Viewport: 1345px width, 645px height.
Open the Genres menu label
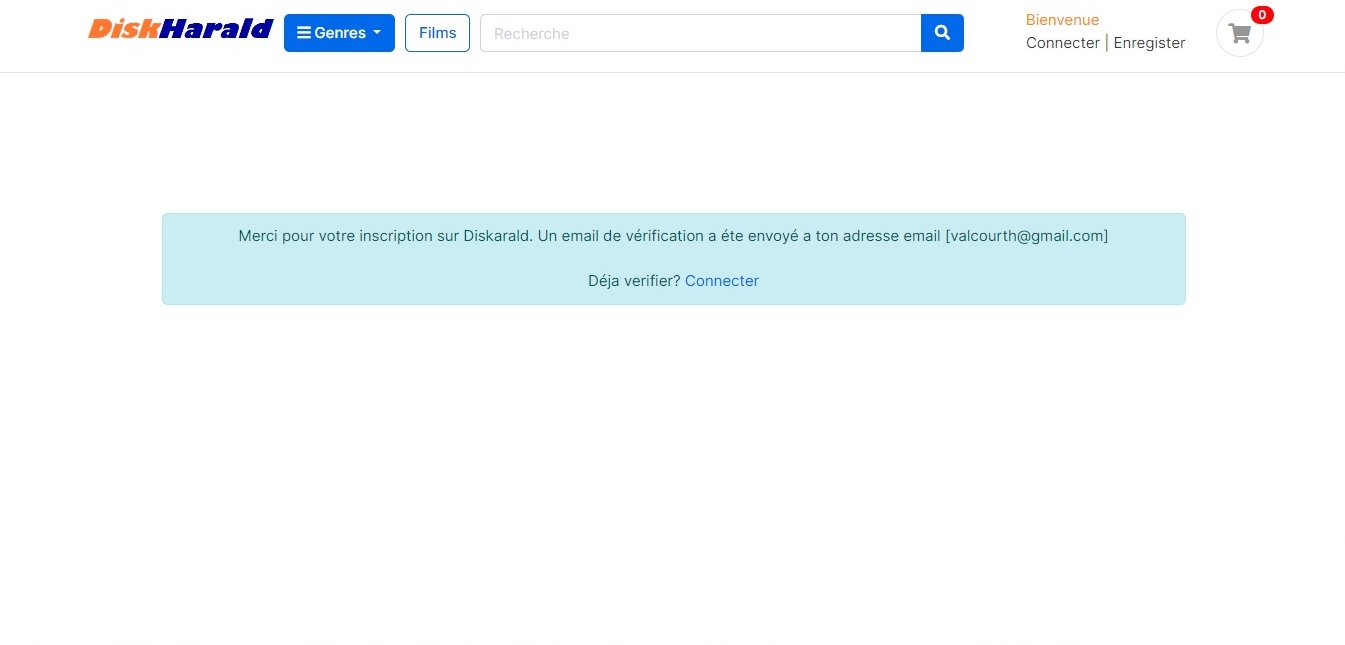[340, 33]
